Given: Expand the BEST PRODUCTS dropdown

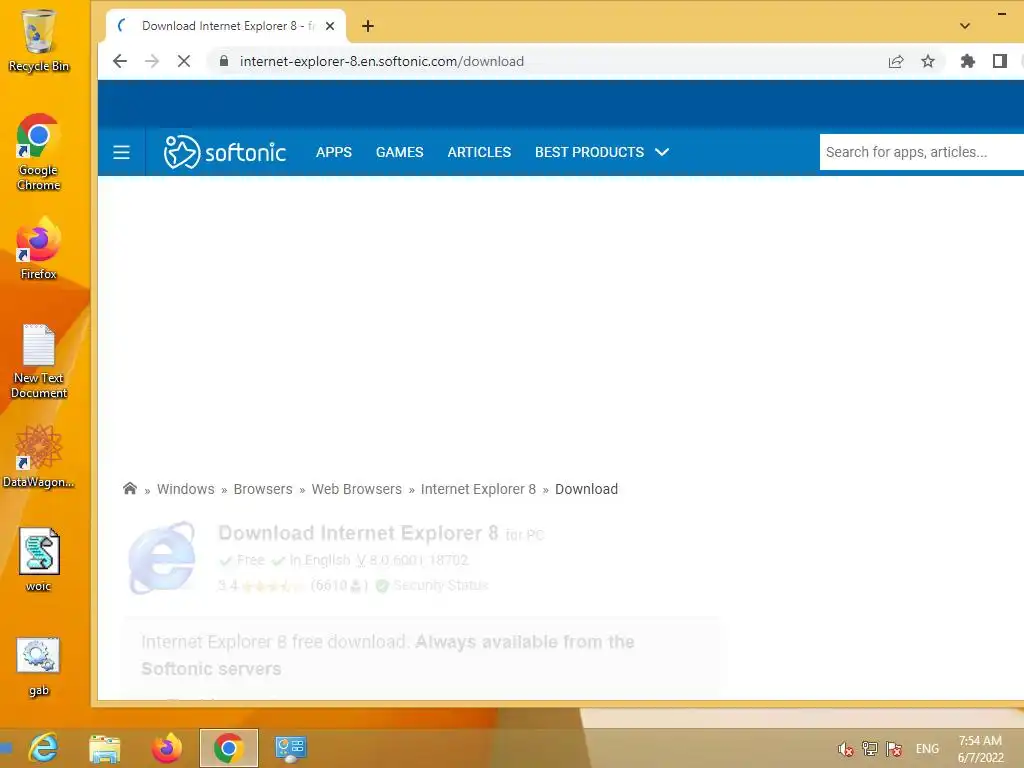Looking at the screenshot, I should point(601,152).
